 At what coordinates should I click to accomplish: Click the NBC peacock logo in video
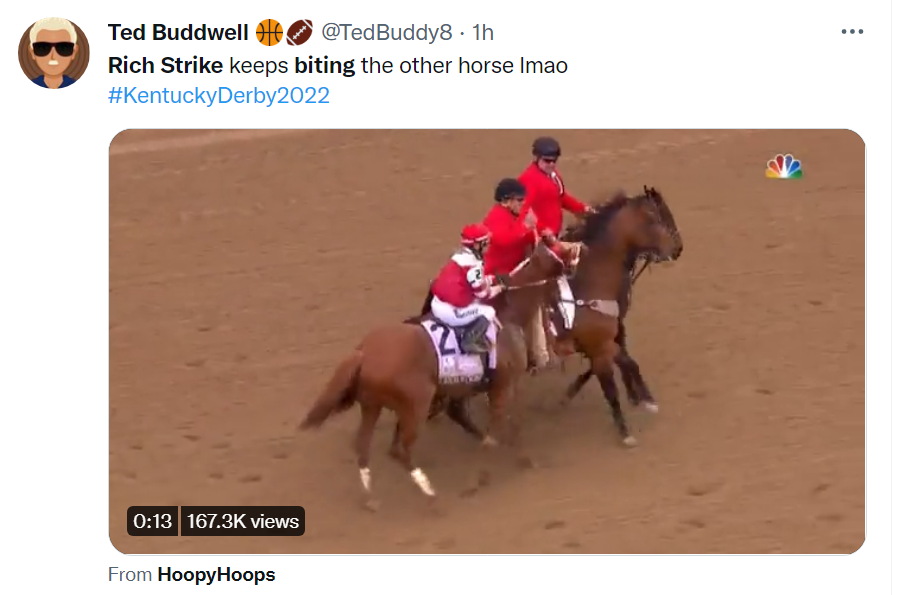[x=783, y=166]
